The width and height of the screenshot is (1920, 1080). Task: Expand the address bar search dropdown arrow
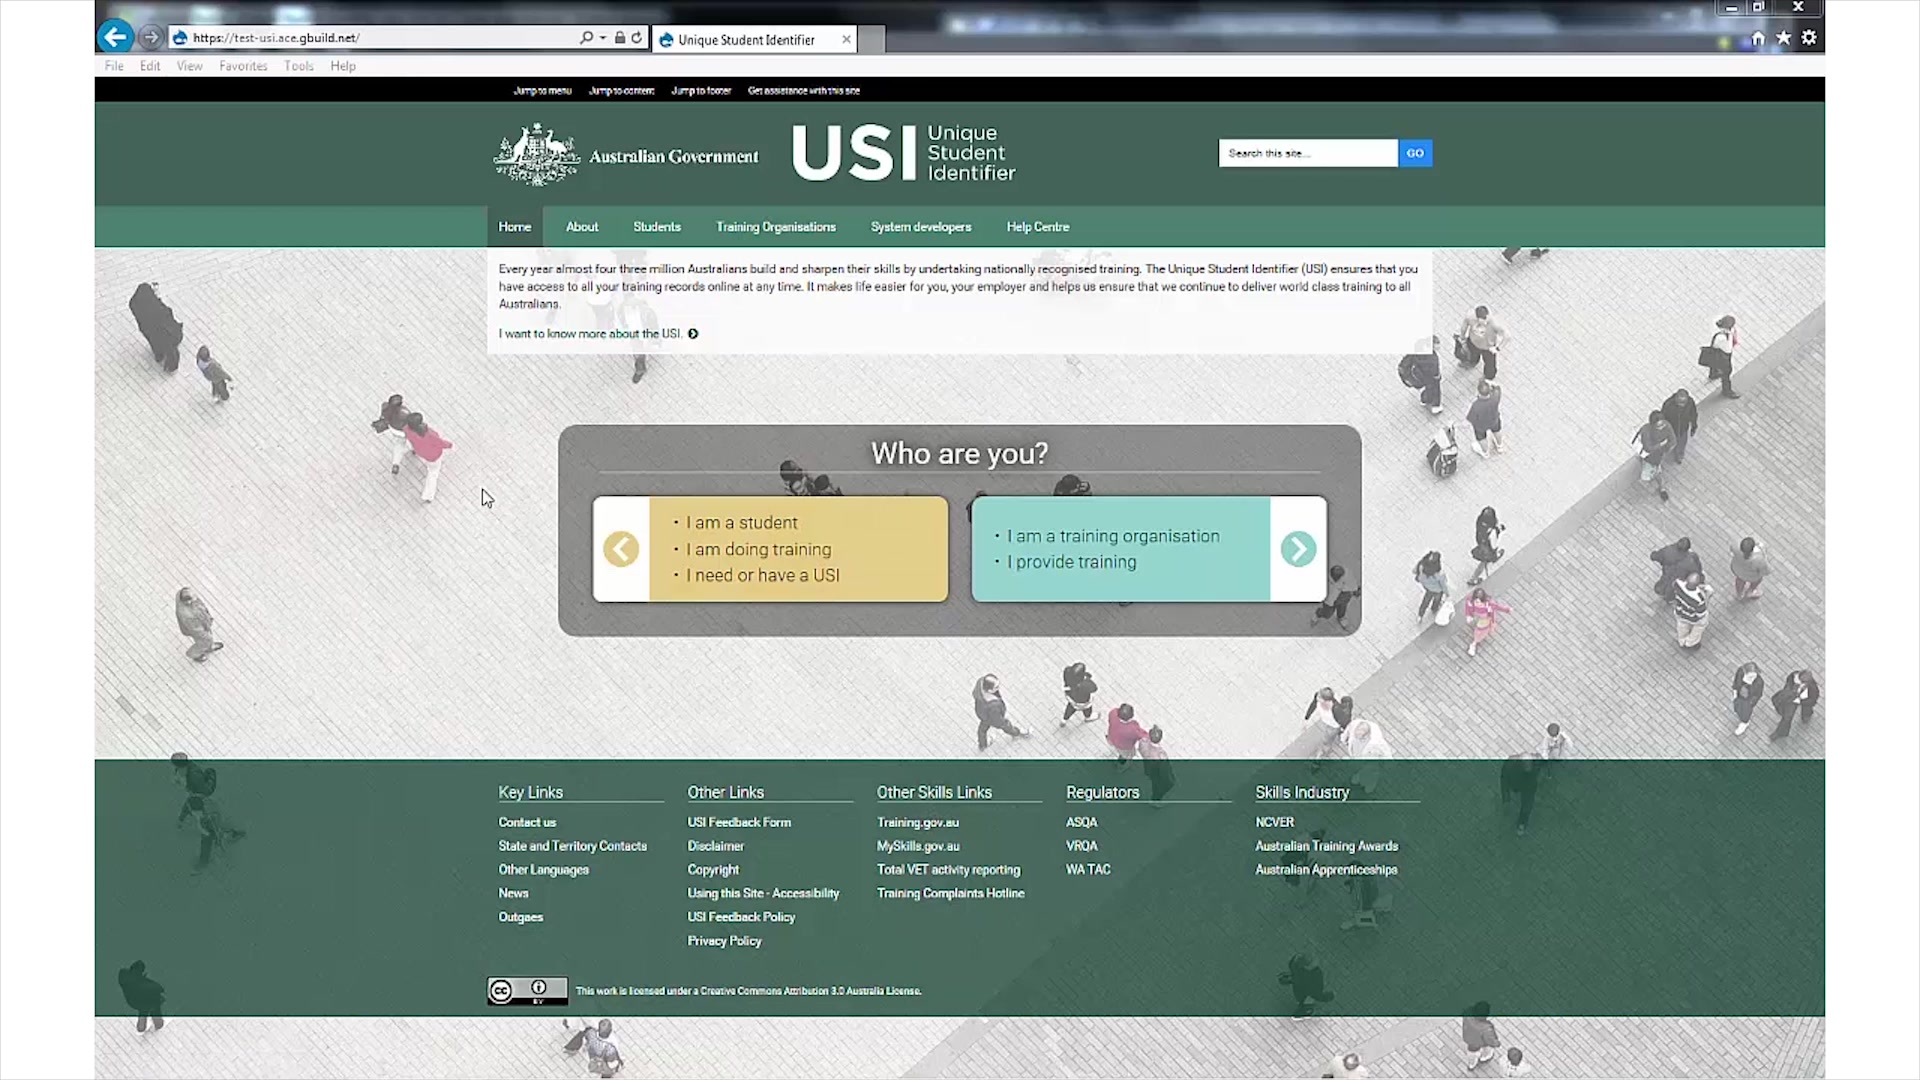tap(603, 38)
